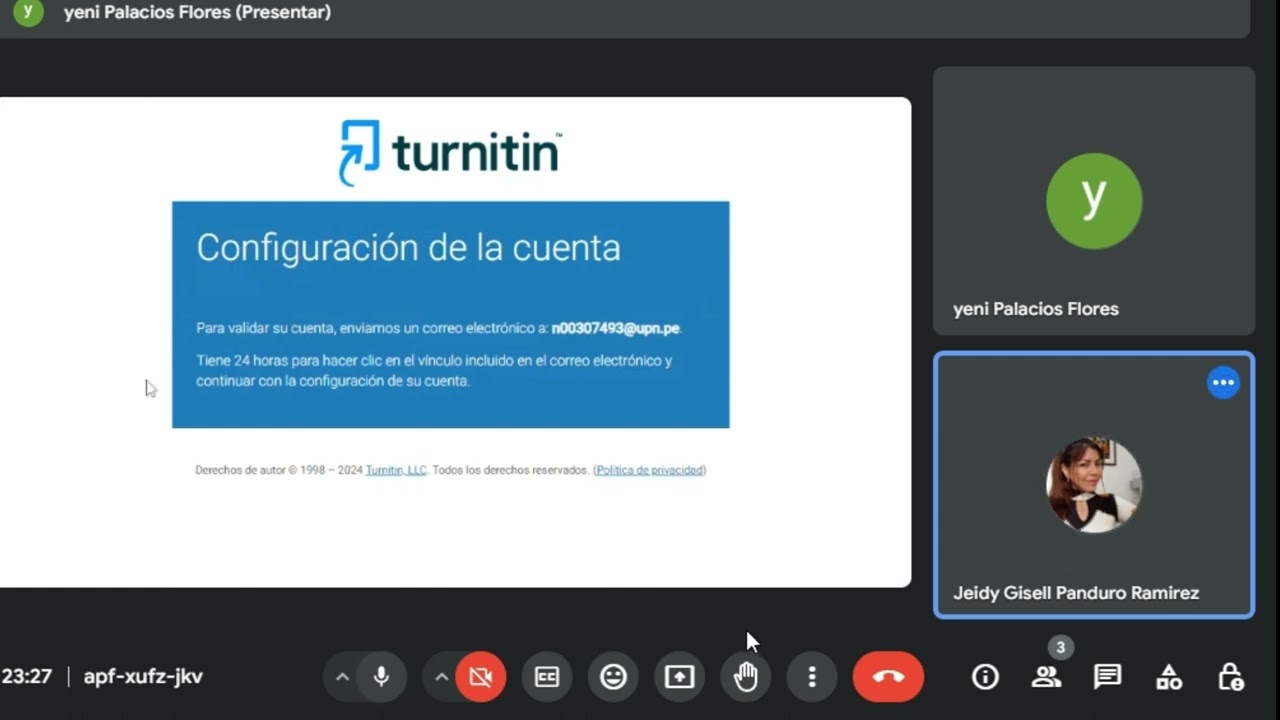The height and width of the screenshot is (720, 1280).
Task: Click the present screen button
Action: coord(680,677)
